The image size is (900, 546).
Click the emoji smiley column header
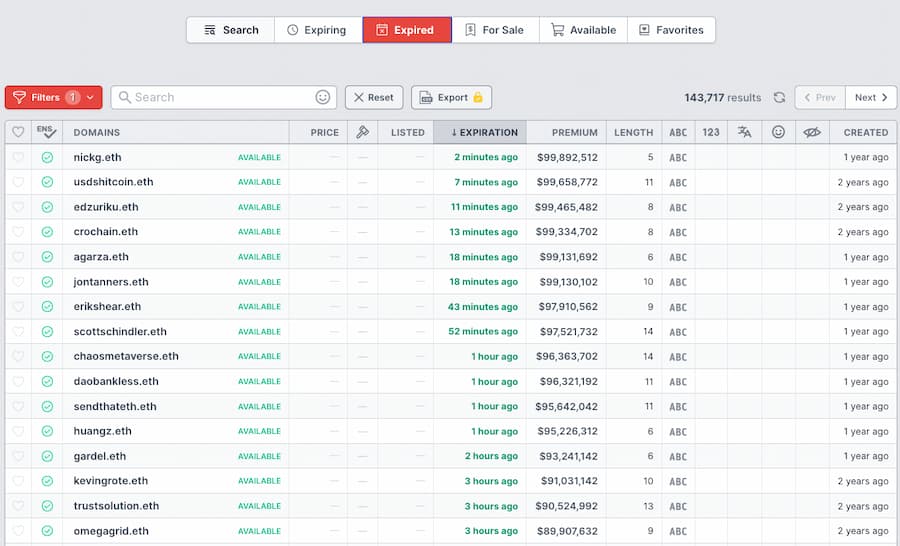tap(778, 132)
